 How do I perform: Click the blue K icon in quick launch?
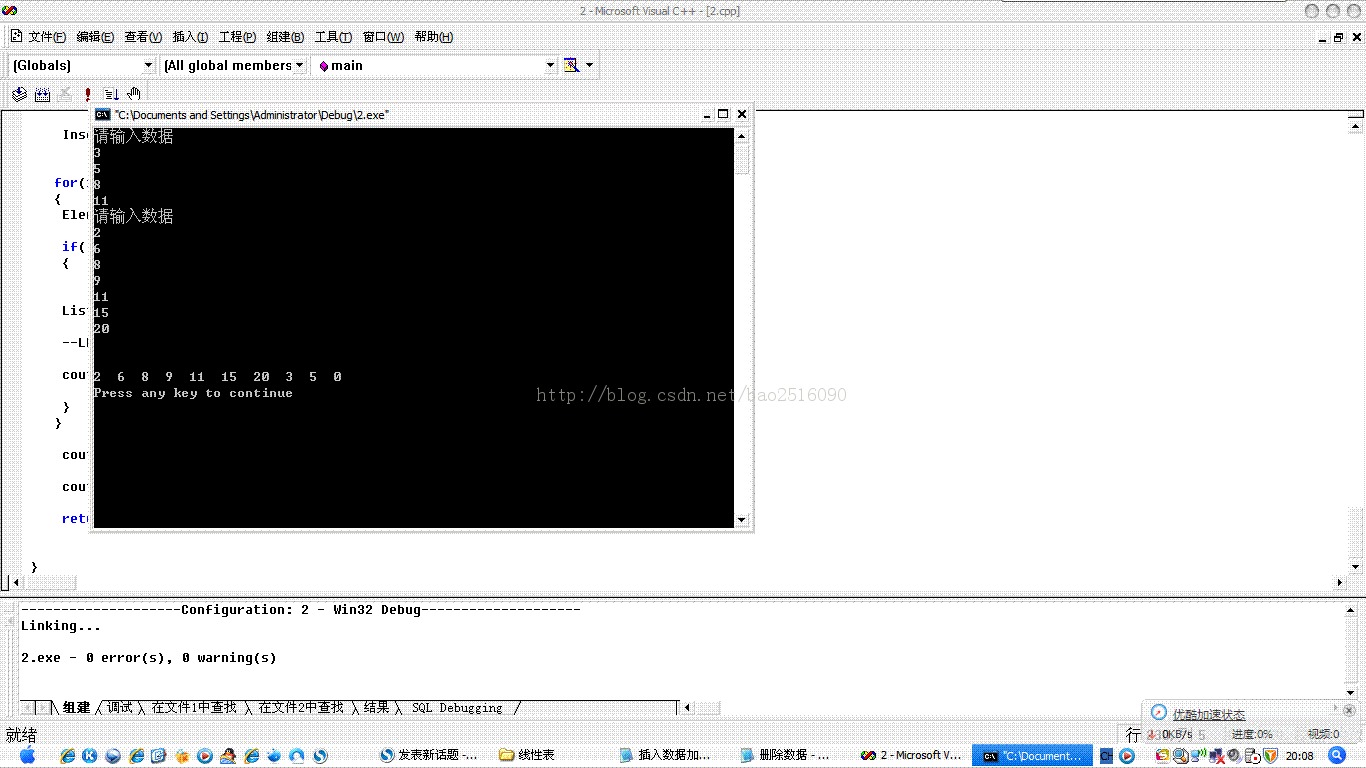tap(90, 756)
